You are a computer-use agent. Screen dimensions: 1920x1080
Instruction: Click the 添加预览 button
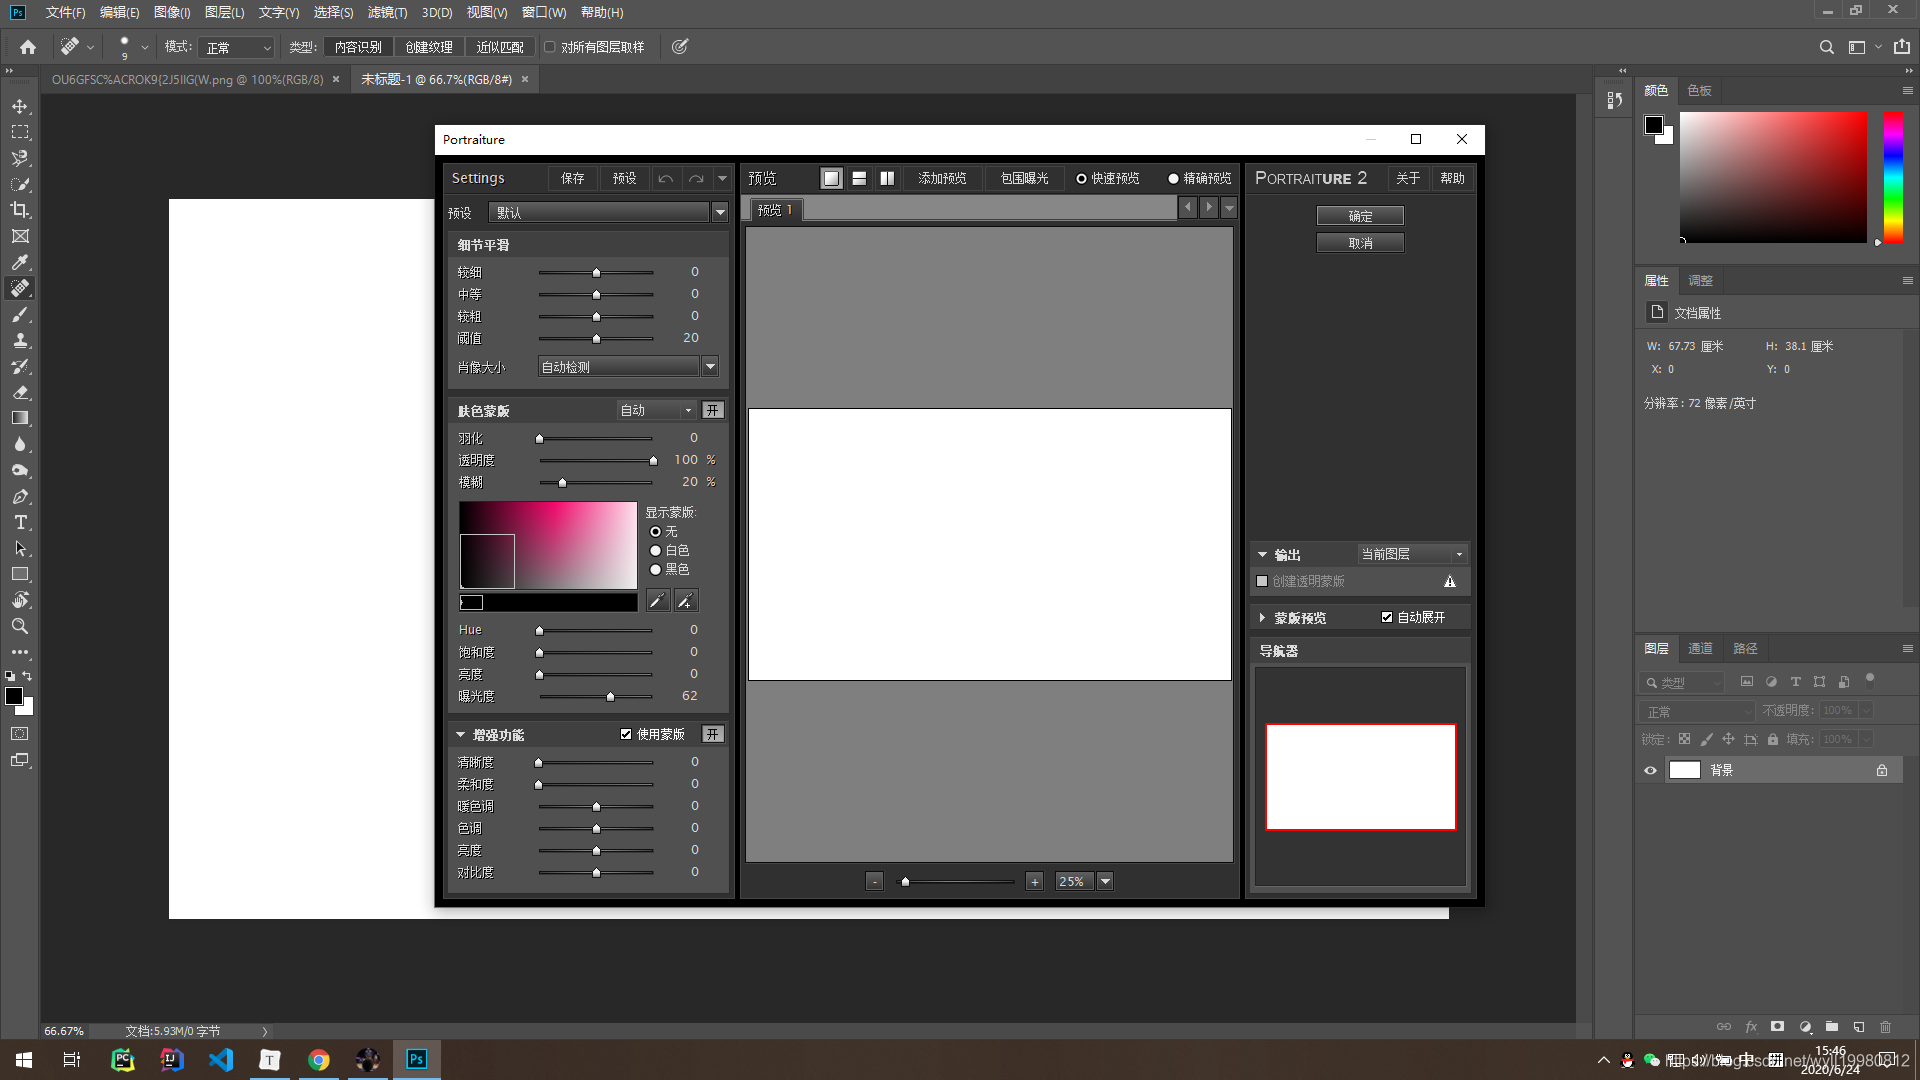pos(942,178)
